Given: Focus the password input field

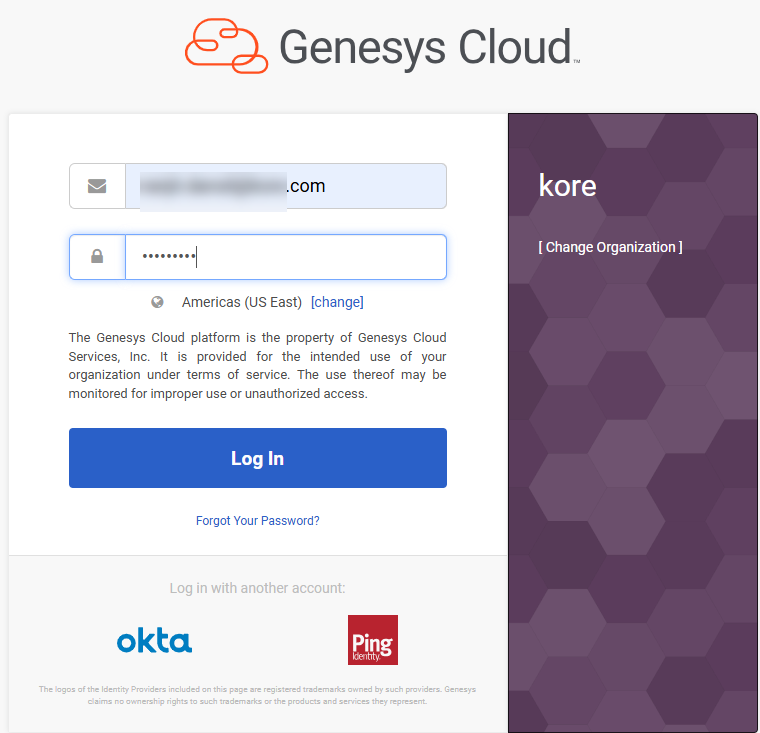Looking at the screenshot, I should point(286,257).
